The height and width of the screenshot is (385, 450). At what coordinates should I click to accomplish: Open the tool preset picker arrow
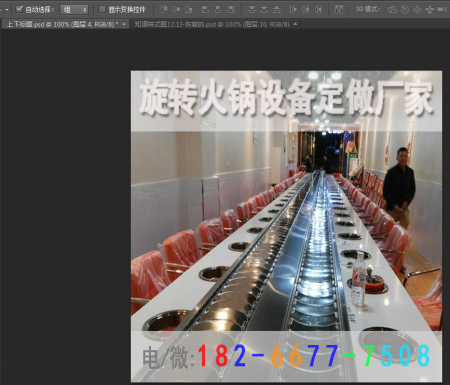pos(7,10)
